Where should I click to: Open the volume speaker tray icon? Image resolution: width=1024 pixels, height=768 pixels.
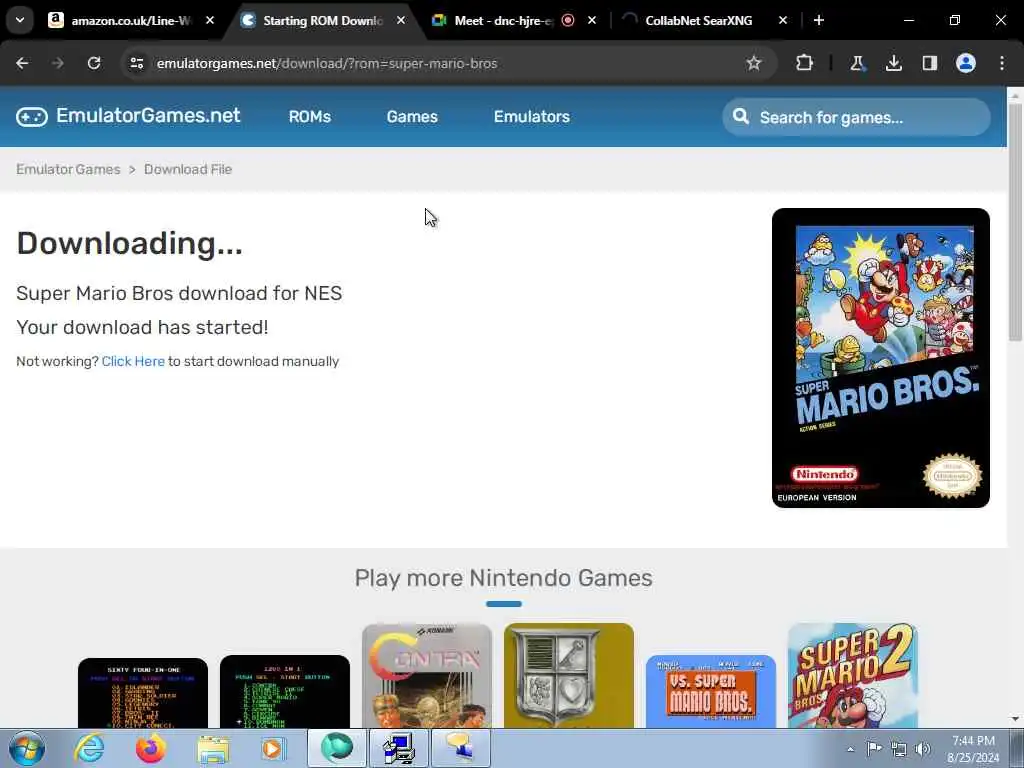(x=923, y=749)
